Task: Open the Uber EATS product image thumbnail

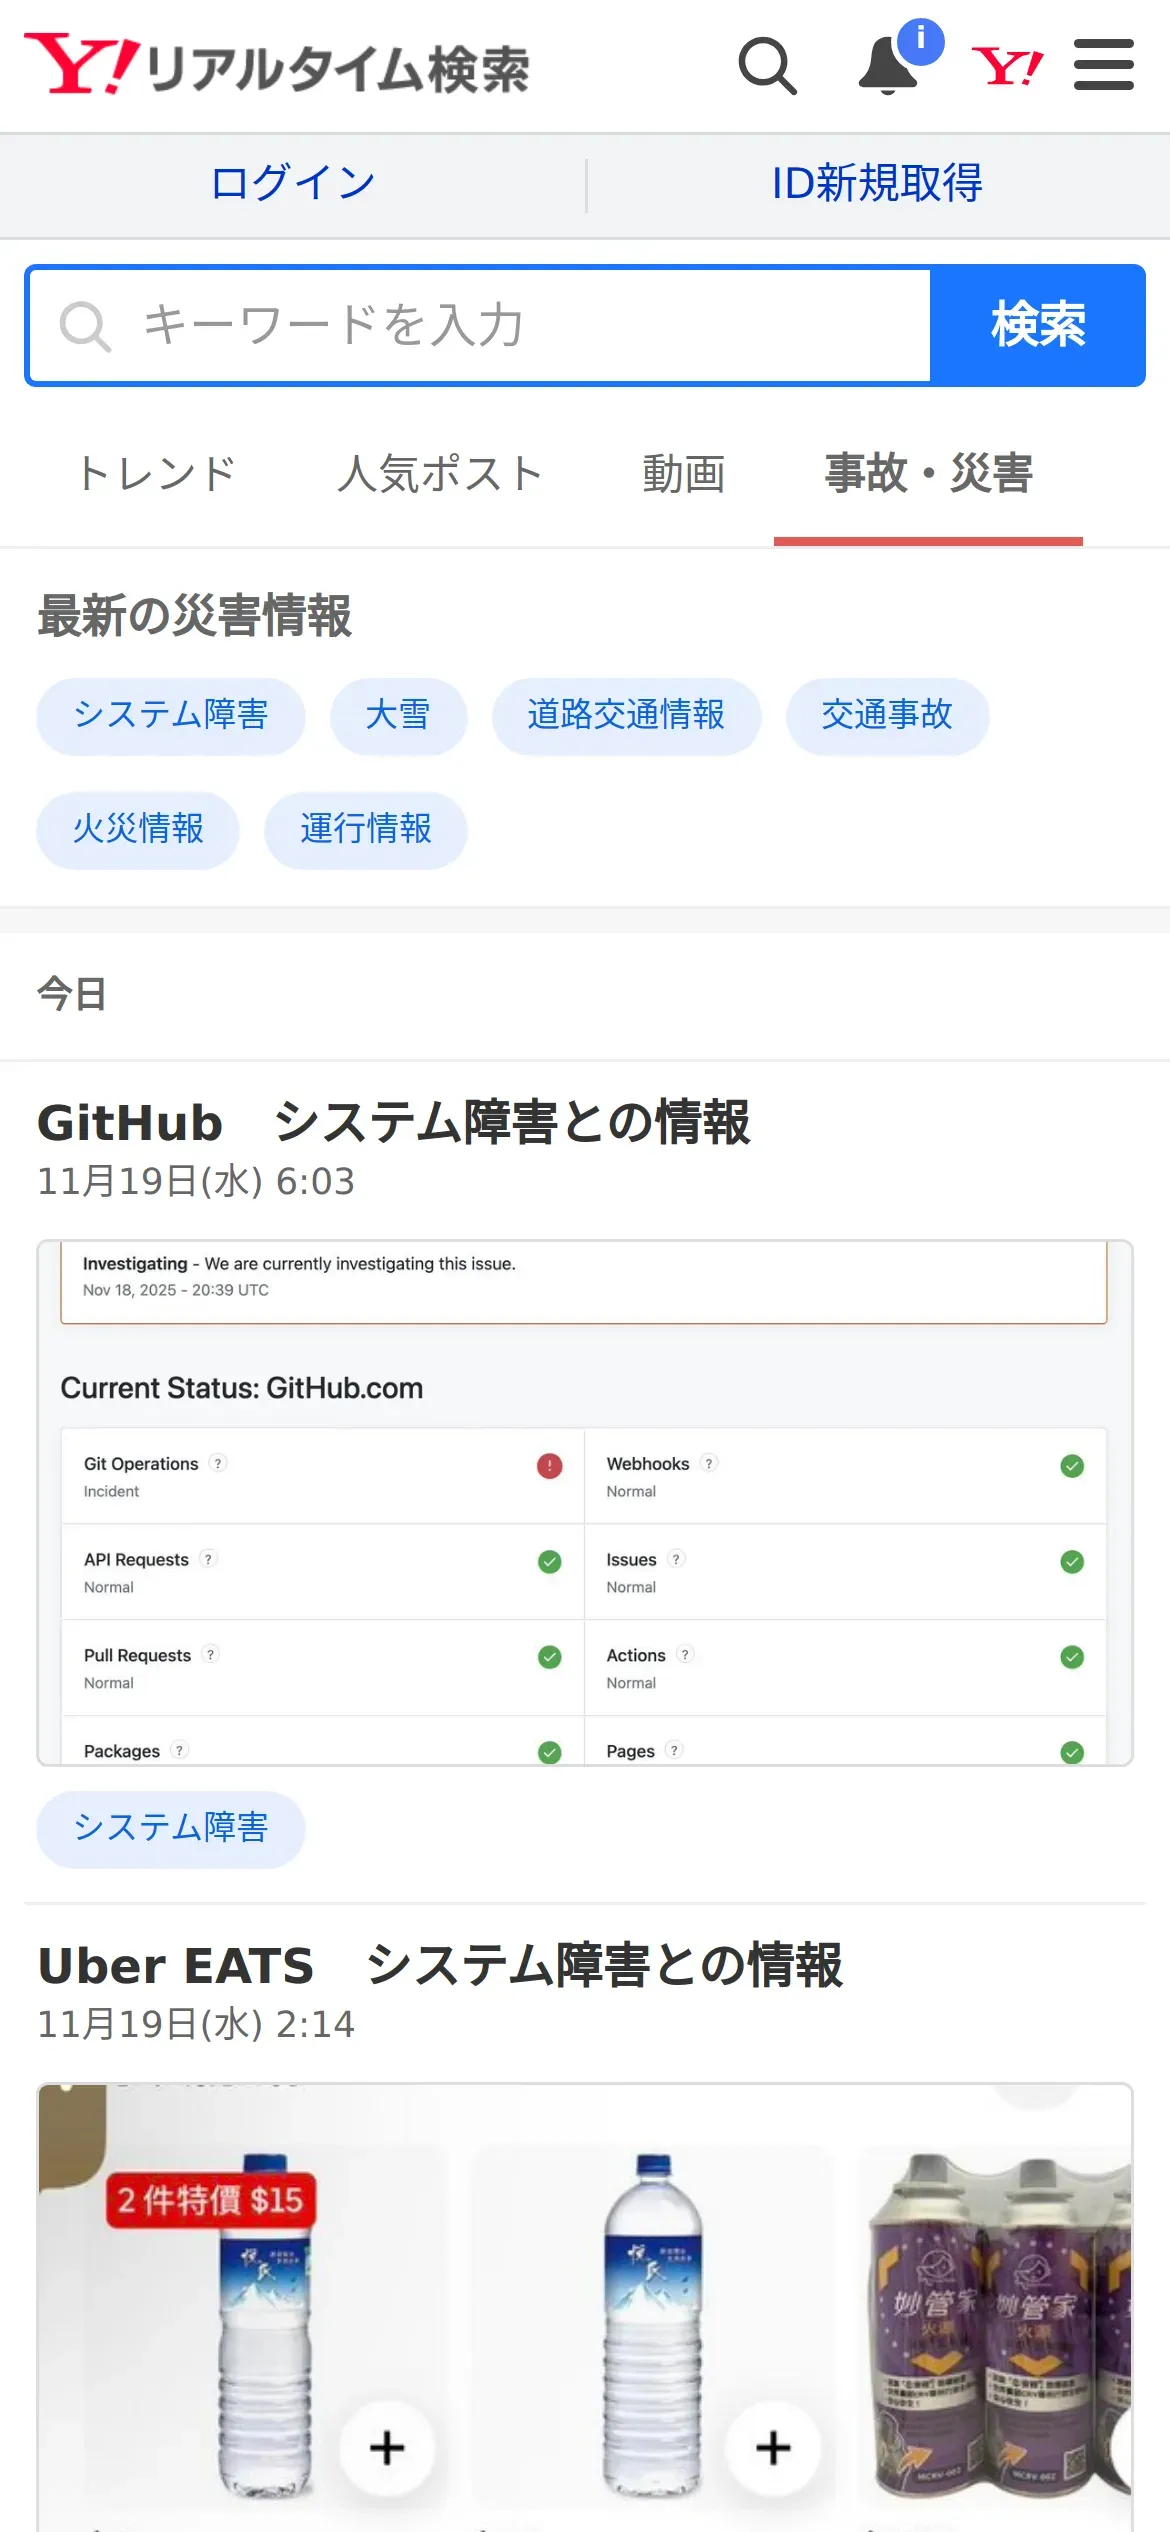Action: pos(585,2307)
